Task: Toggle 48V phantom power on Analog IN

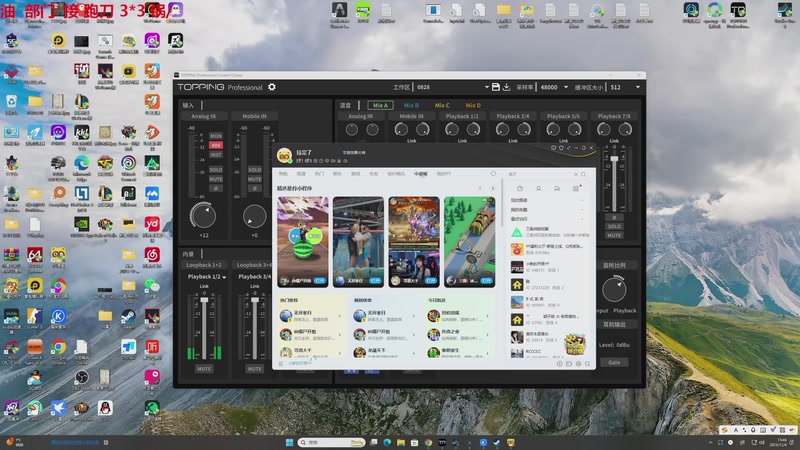Action: (x=216, y=145)
